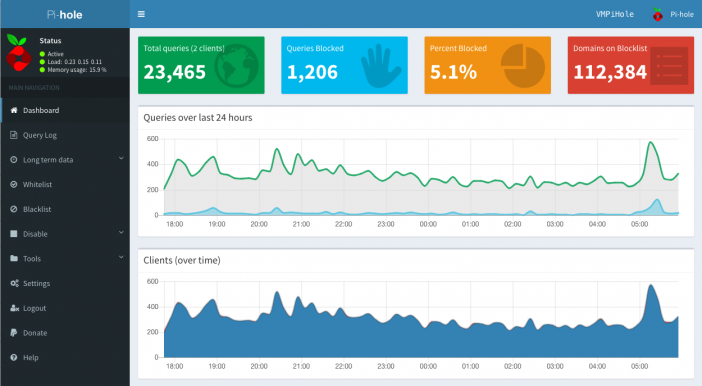Open the Dashboard menu item
Viewport: 702px width, 386px height.
pos(65,110)
